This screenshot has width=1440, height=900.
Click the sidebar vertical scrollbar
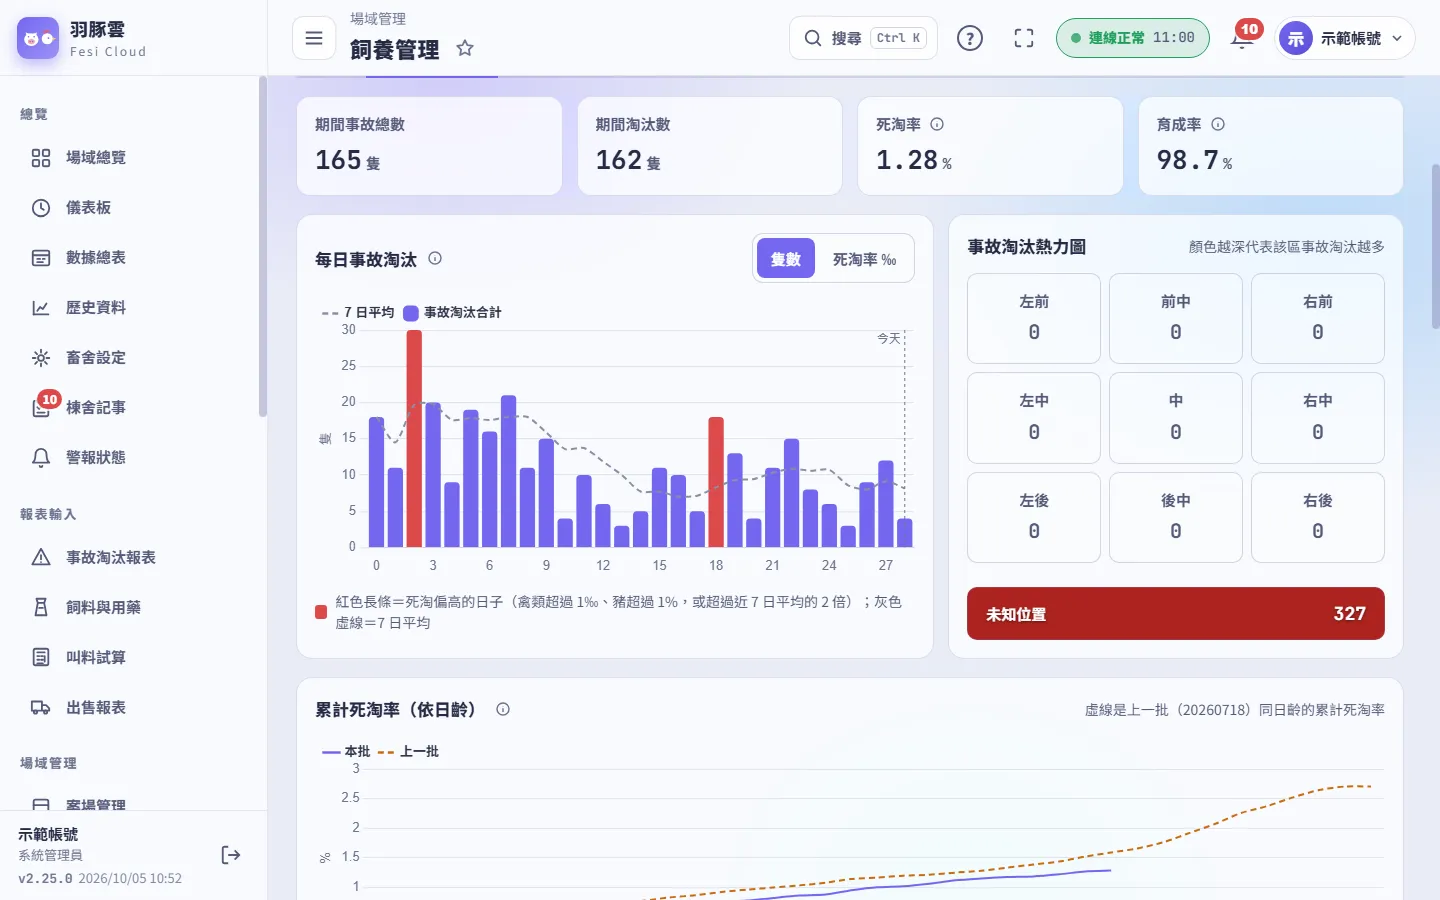coord(263,247)
